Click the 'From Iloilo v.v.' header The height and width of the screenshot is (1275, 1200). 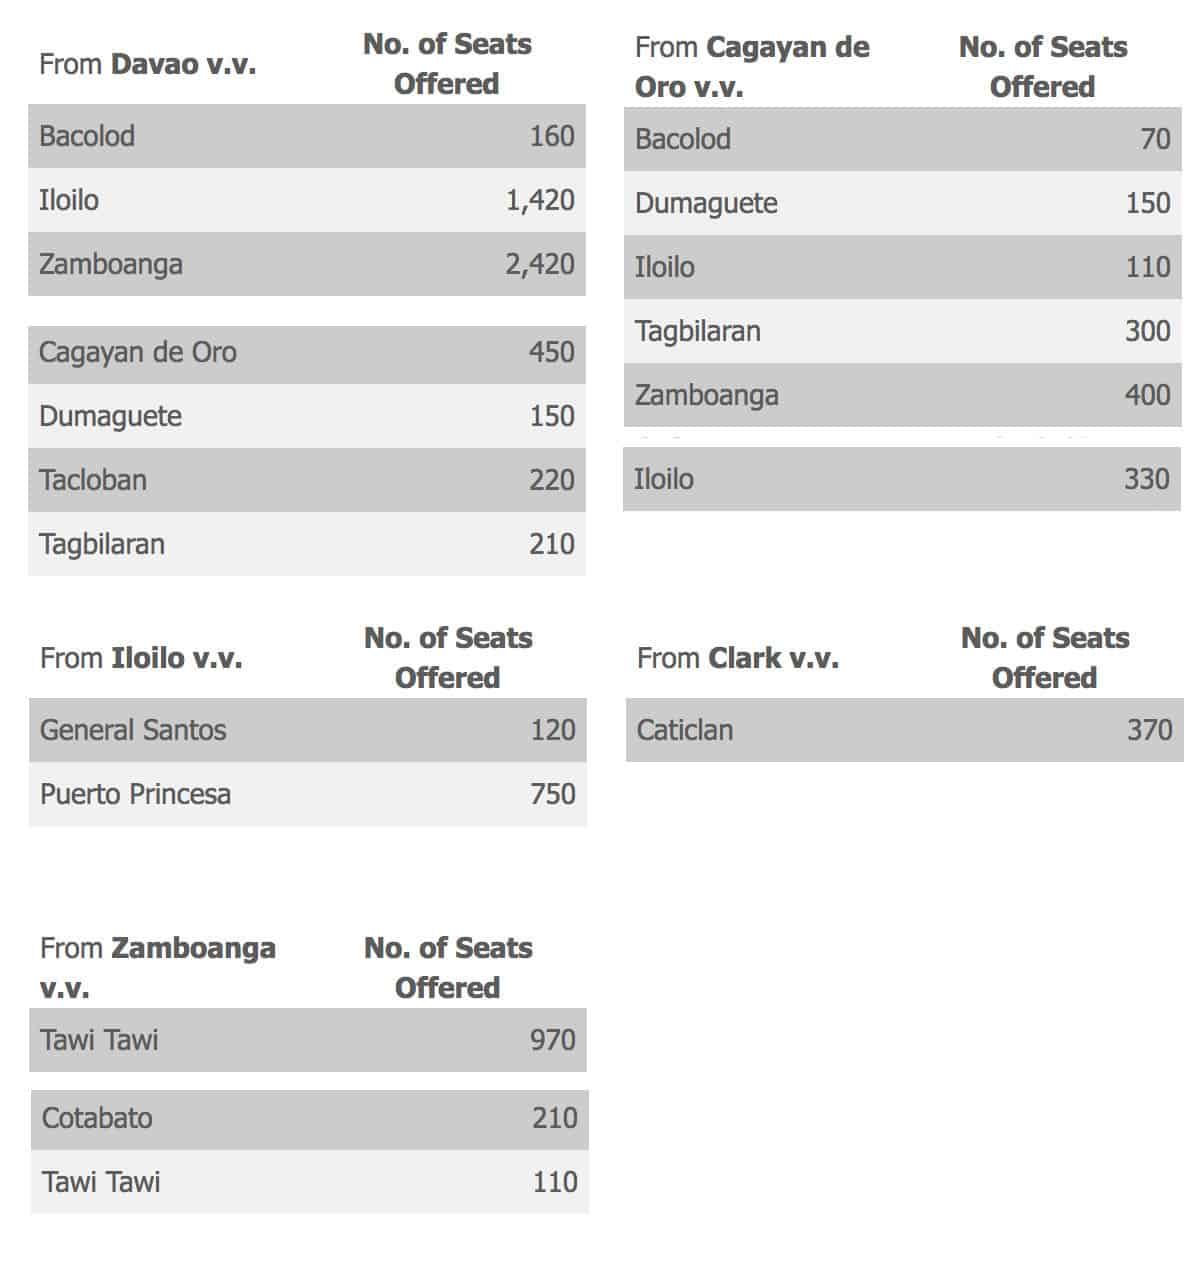click(x=141, y=658)
